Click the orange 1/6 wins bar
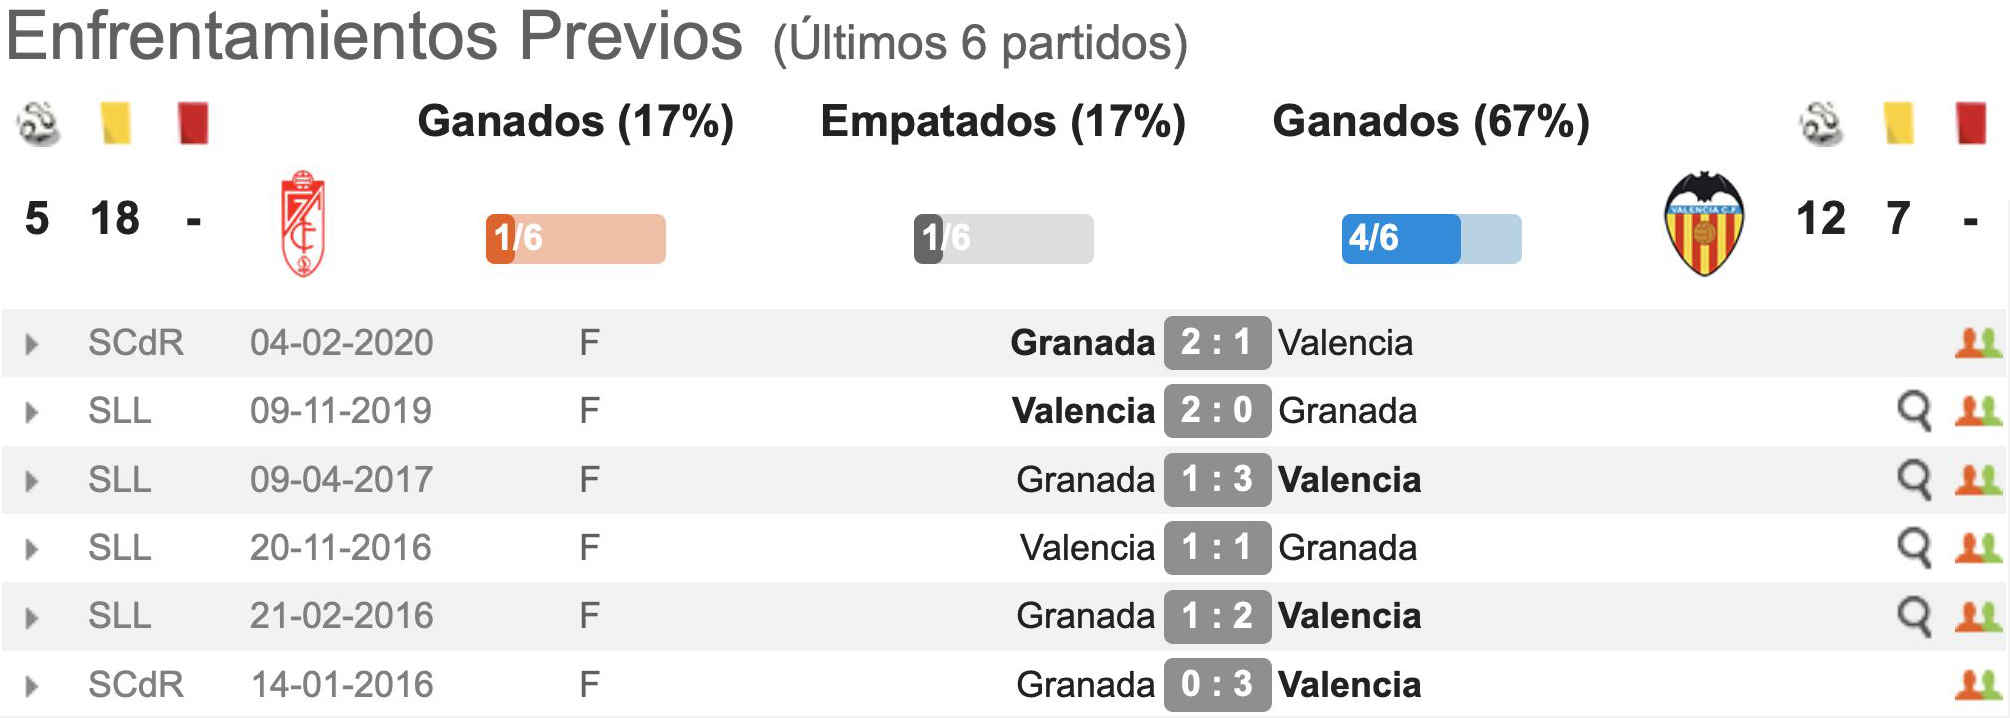The width and height of the screenshot is (2010, 718). click(576, 239)
